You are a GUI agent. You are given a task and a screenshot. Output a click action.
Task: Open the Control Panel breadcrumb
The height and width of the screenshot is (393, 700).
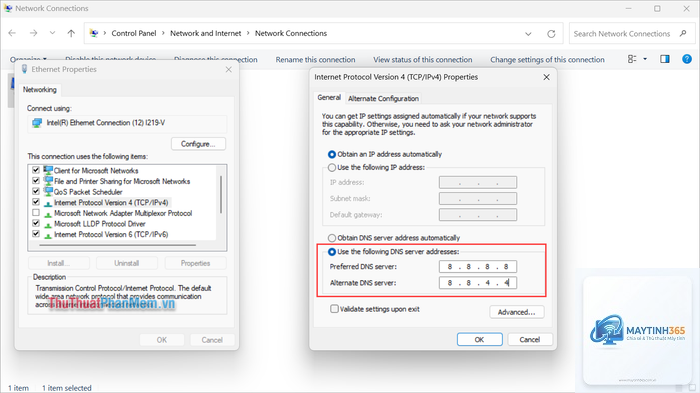click(134, 33)
